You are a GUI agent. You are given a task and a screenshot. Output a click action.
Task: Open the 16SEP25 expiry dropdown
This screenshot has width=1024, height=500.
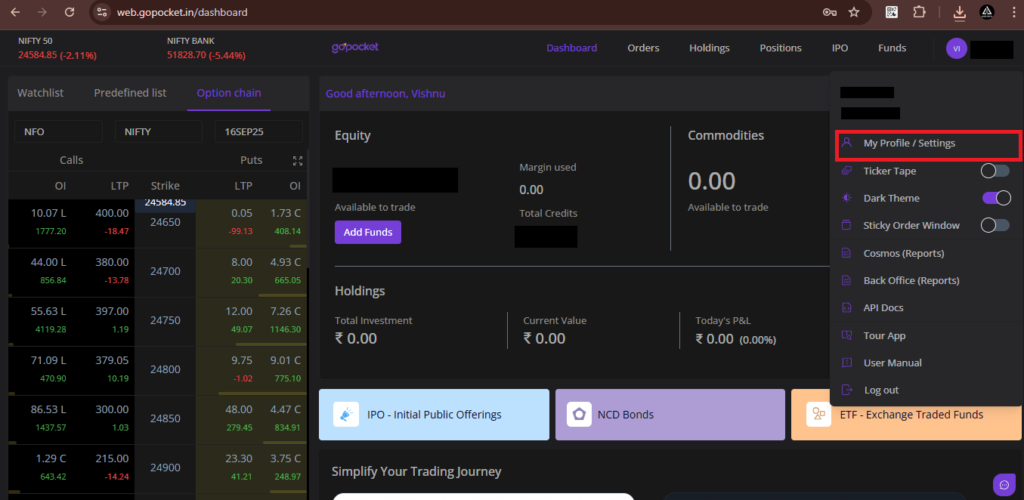click(258, 132)
